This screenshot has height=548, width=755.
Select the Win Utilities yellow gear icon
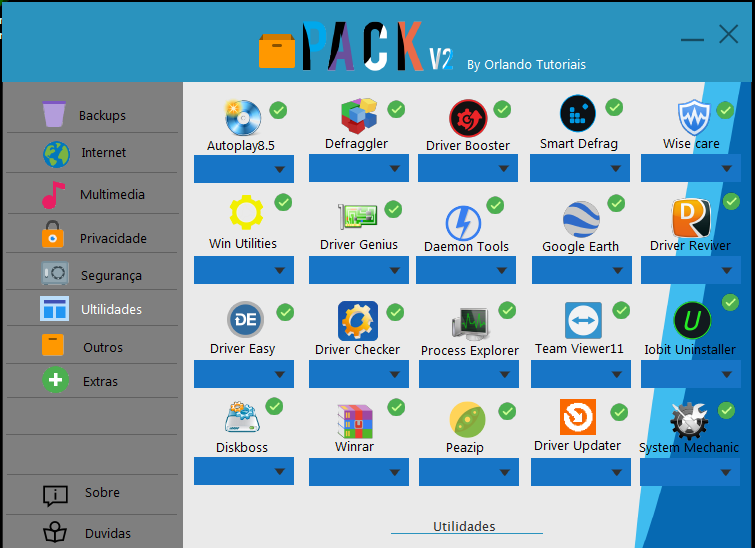pos(246,212)
